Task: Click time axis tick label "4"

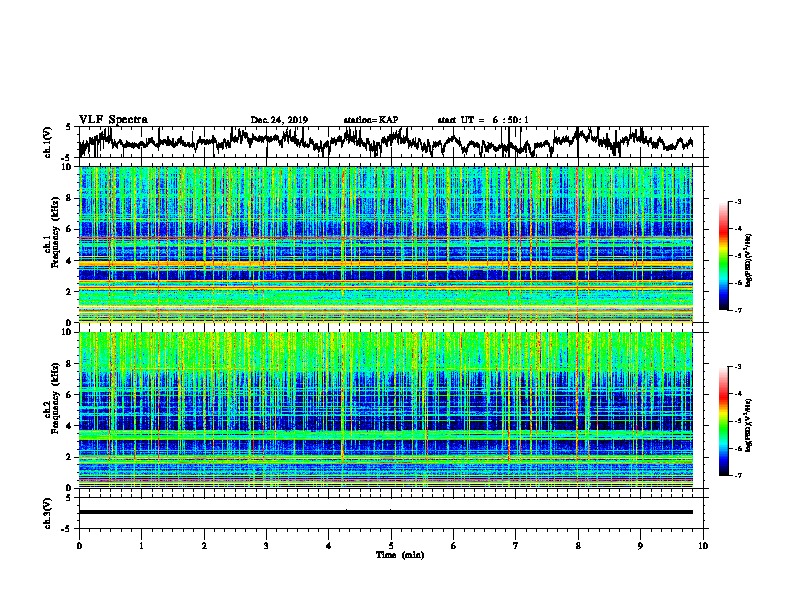Action: (x=329, y=546)
